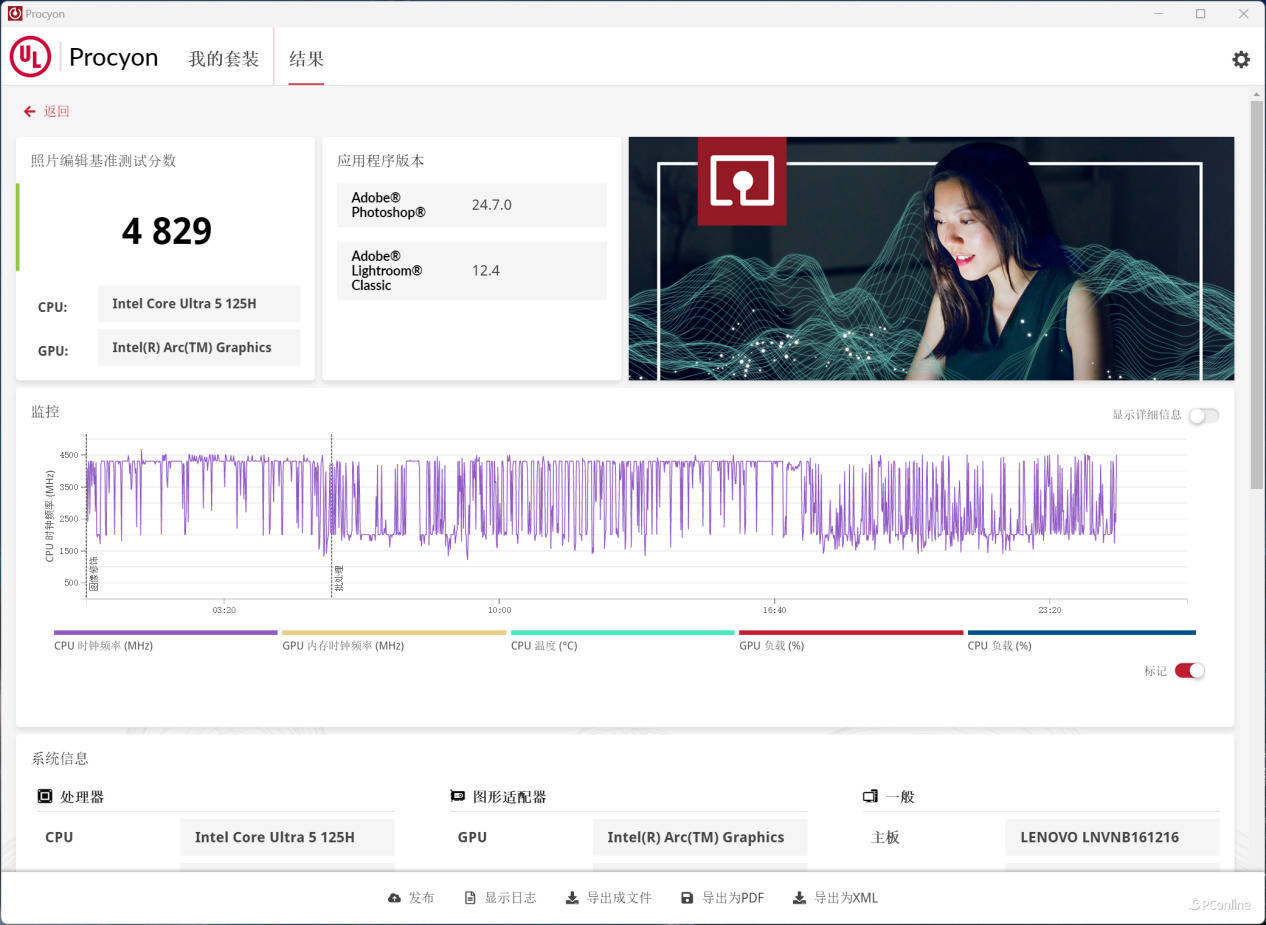Select the yellow GPU 内存时钟频率 legend bar
This screenshot has height=925, width=1266.
click(x=394, y=632)
